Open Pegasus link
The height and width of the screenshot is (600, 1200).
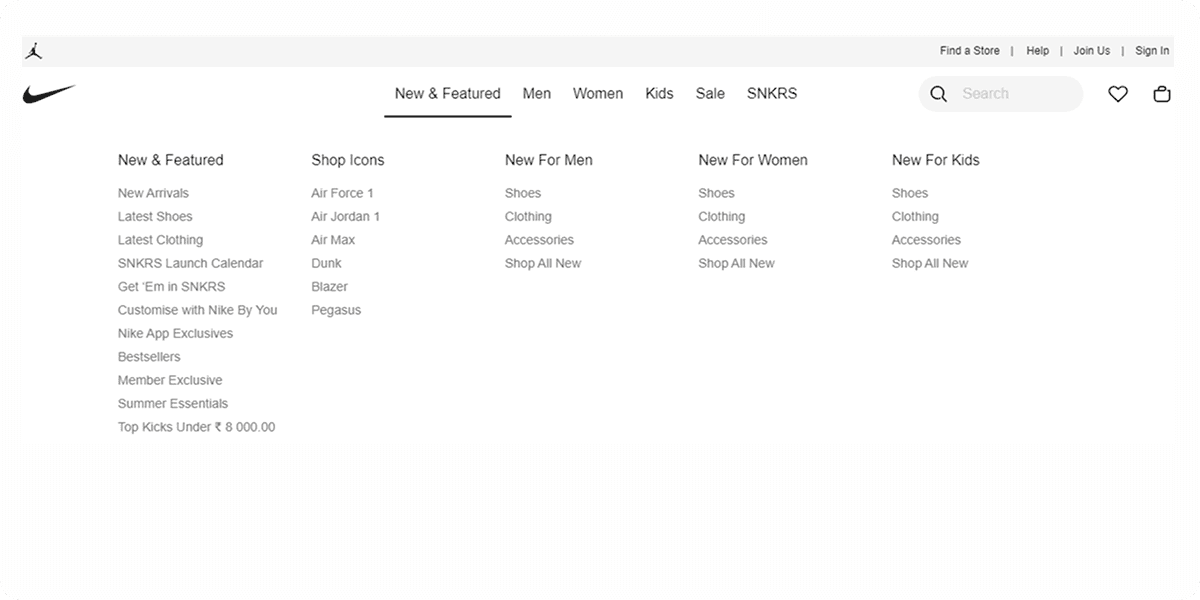(x=336, y=310)
